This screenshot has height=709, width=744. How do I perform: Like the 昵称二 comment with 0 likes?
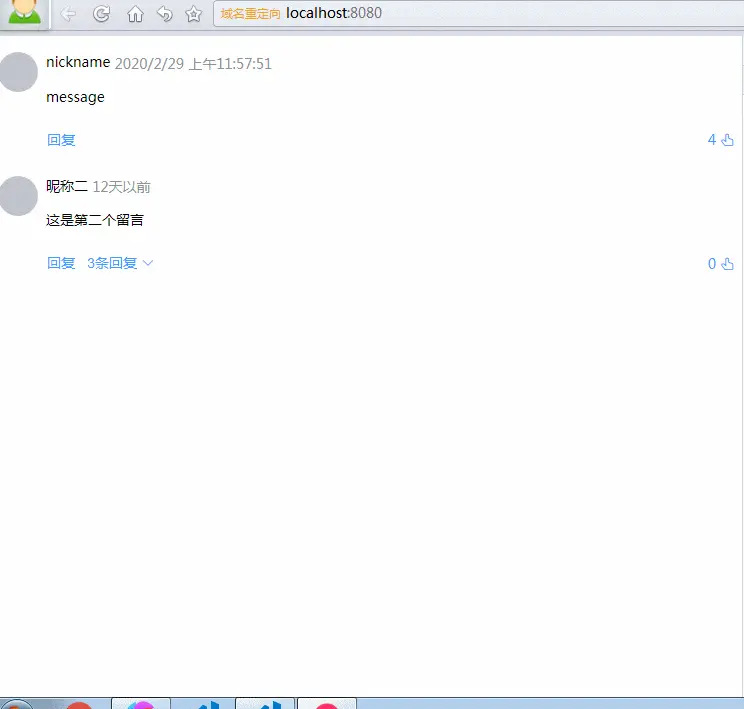coord(721,264)
